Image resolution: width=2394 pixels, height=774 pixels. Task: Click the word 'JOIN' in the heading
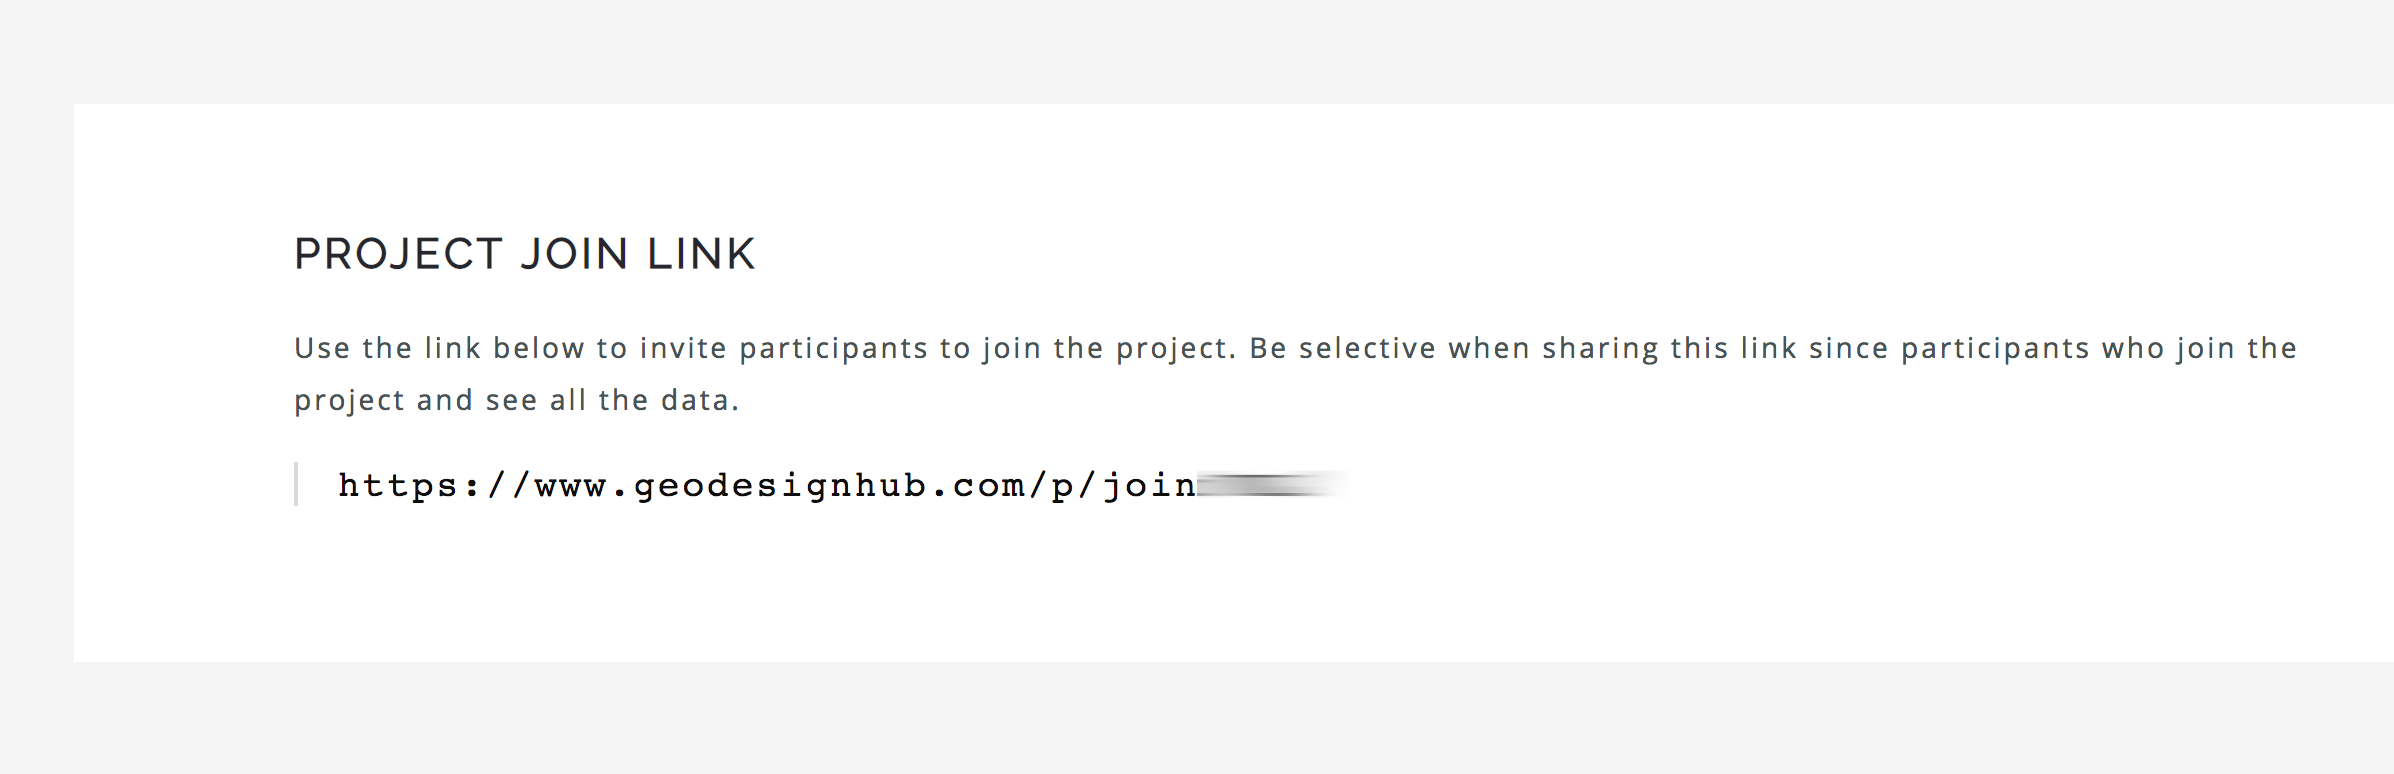pos(574,254)
